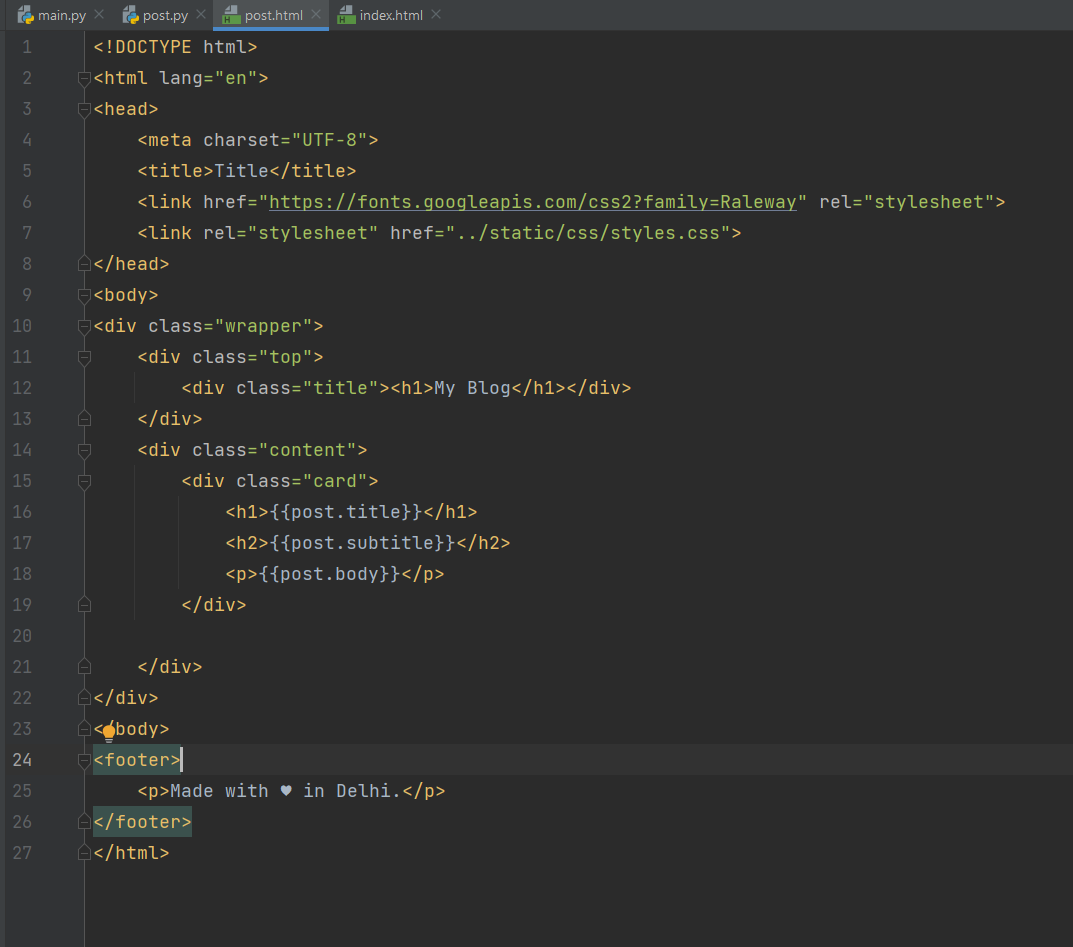The height and width of the screenshot is (947, 1073).
Task: Click line number 20 in the gutter
Action: pyautogui.click(x=22, y=636)
